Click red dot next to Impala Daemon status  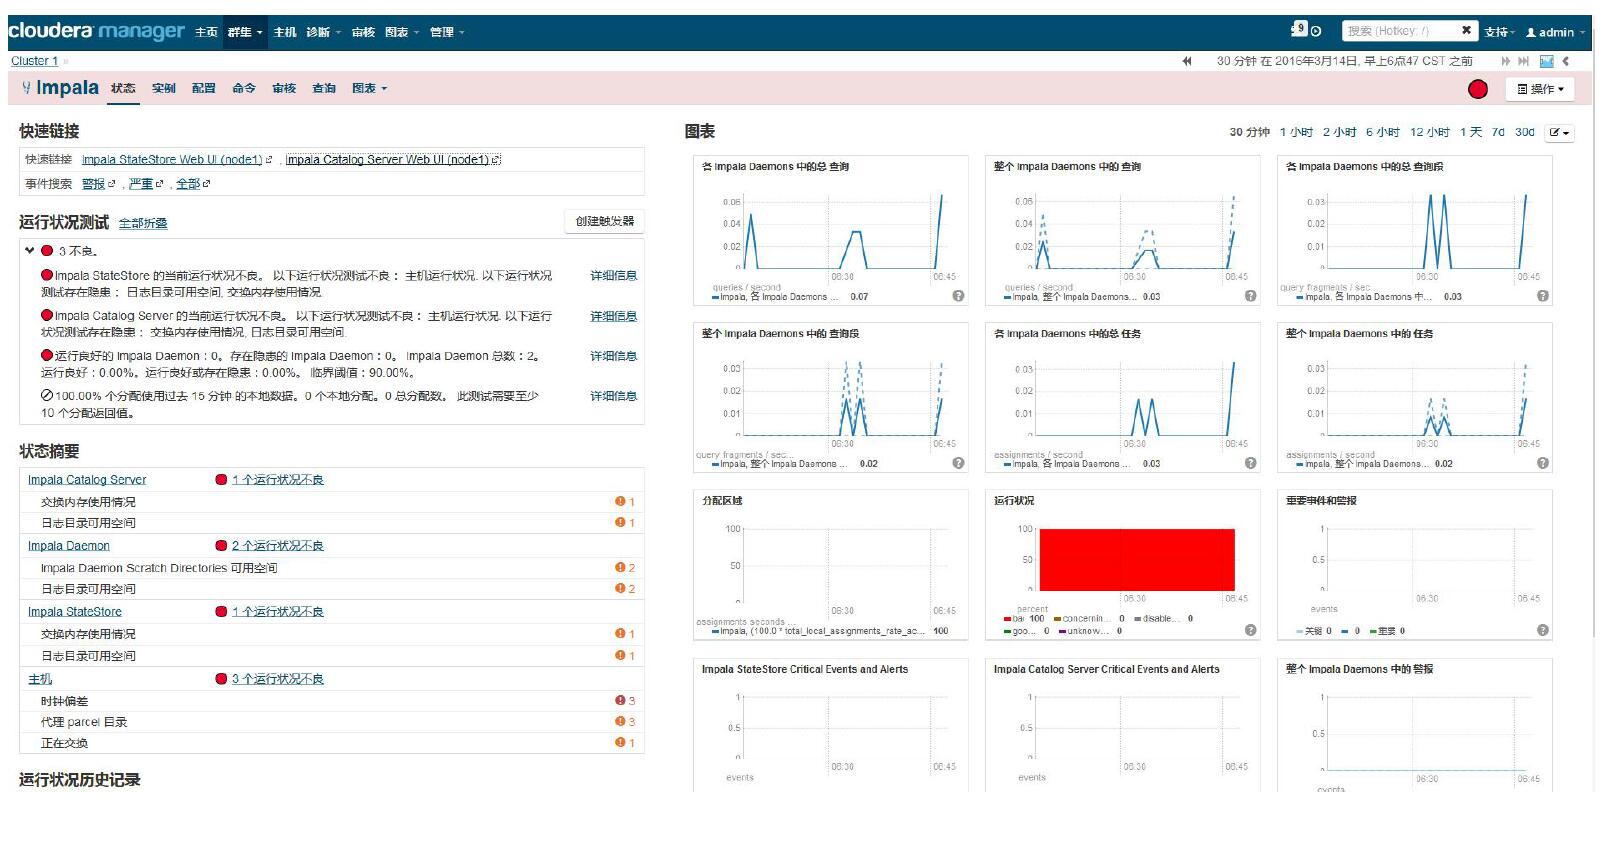coord(221,546)
